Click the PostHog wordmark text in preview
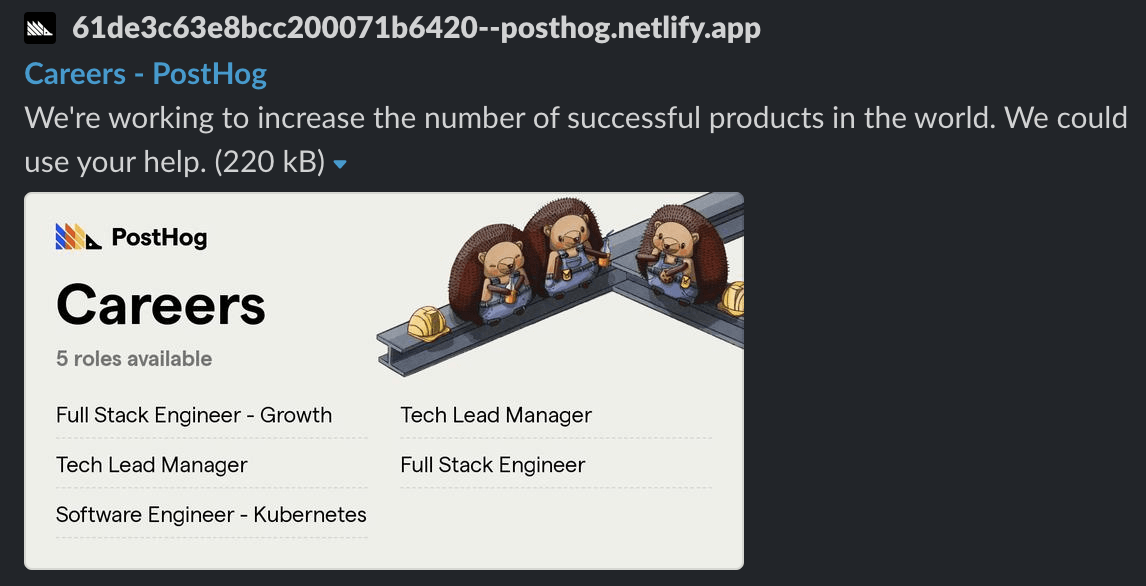This screenshot has width=1146, height=586. coord(159,237)
